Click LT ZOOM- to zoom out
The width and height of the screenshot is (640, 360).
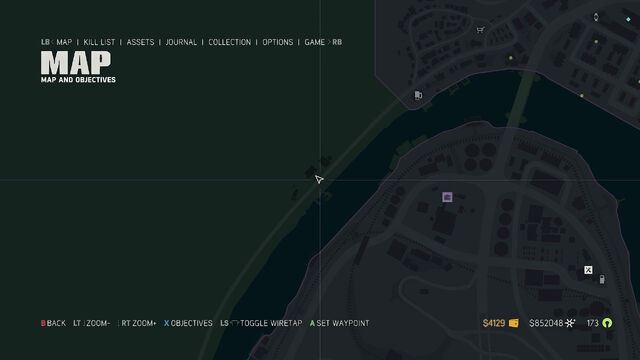(x=91, y=323)
